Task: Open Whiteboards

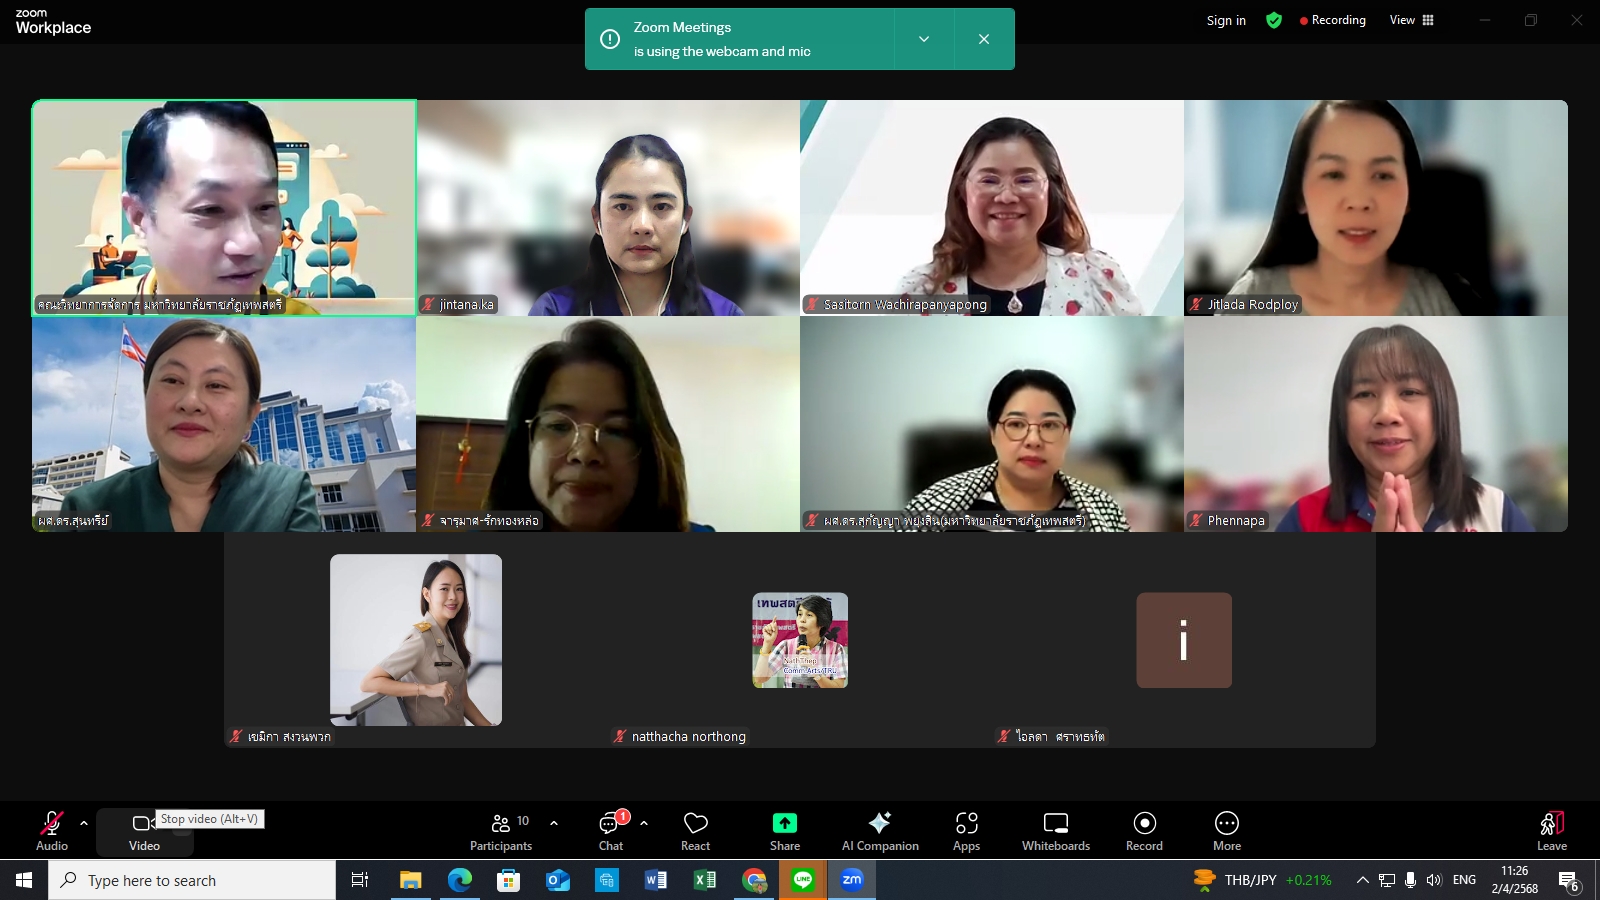Action: pos(1056,831)
